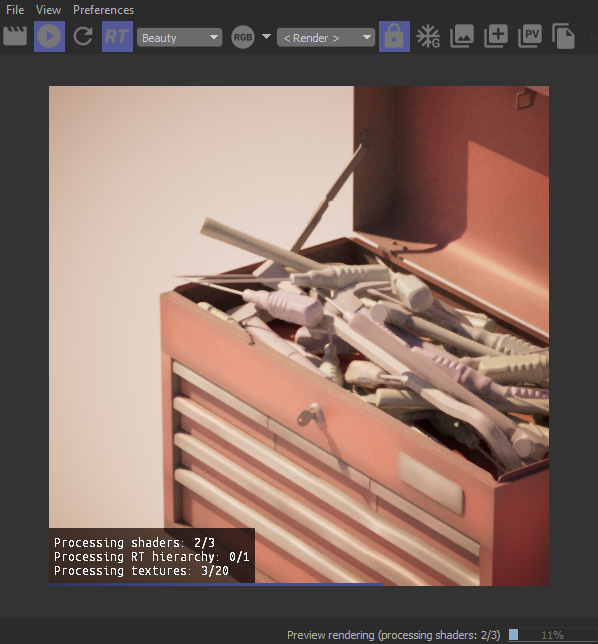Open the < Render > dropdown
The image size is (598, 644).
326,38
